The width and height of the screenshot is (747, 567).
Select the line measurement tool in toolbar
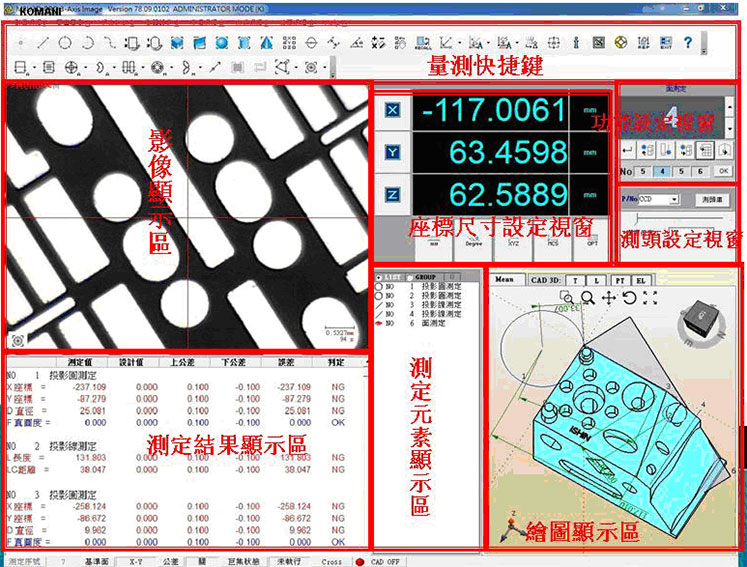coord(41,43)
